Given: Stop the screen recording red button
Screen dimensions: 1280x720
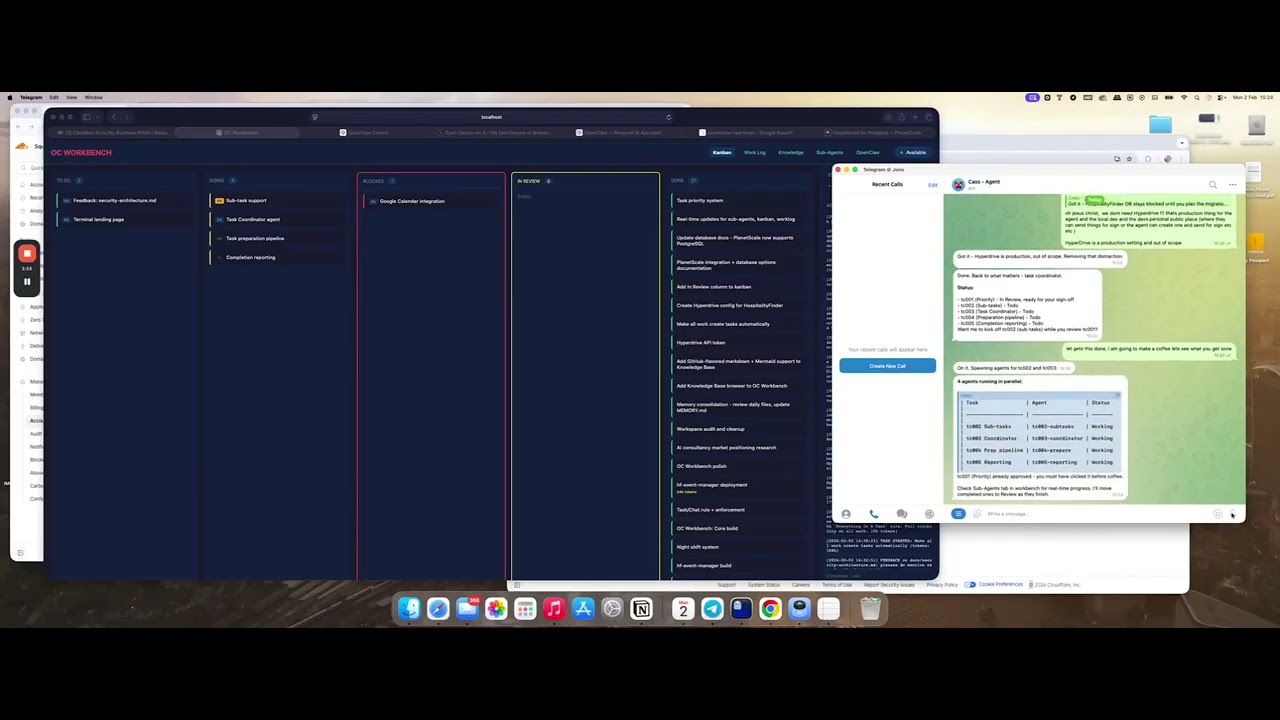Looking at the screenshot, I should click(x=27, y=253).
